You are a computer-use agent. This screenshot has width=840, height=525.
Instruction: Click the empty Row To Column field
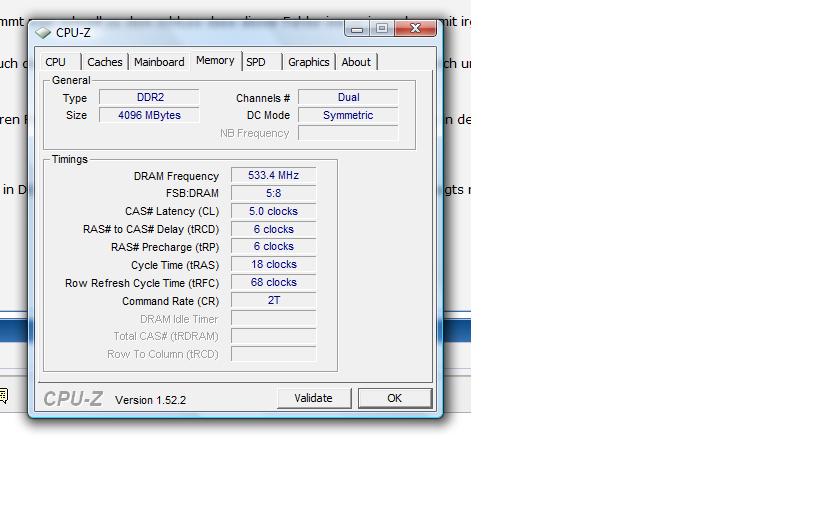click(x=274, y=354)
